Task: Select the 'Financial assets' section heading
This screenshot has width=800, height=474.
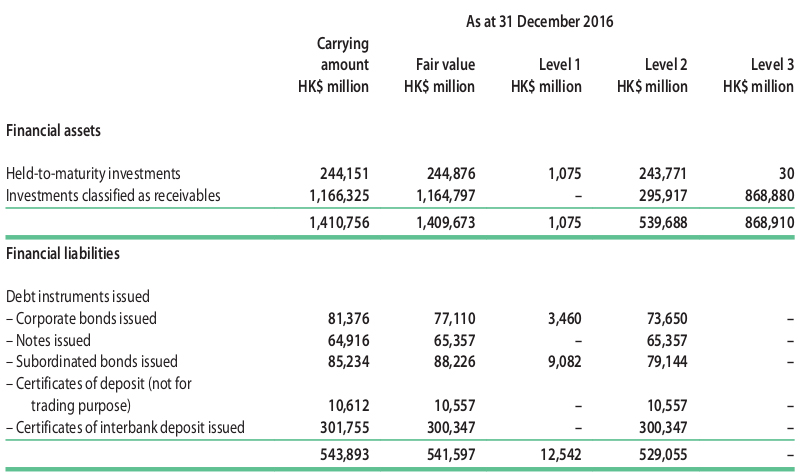Action: 54,131
